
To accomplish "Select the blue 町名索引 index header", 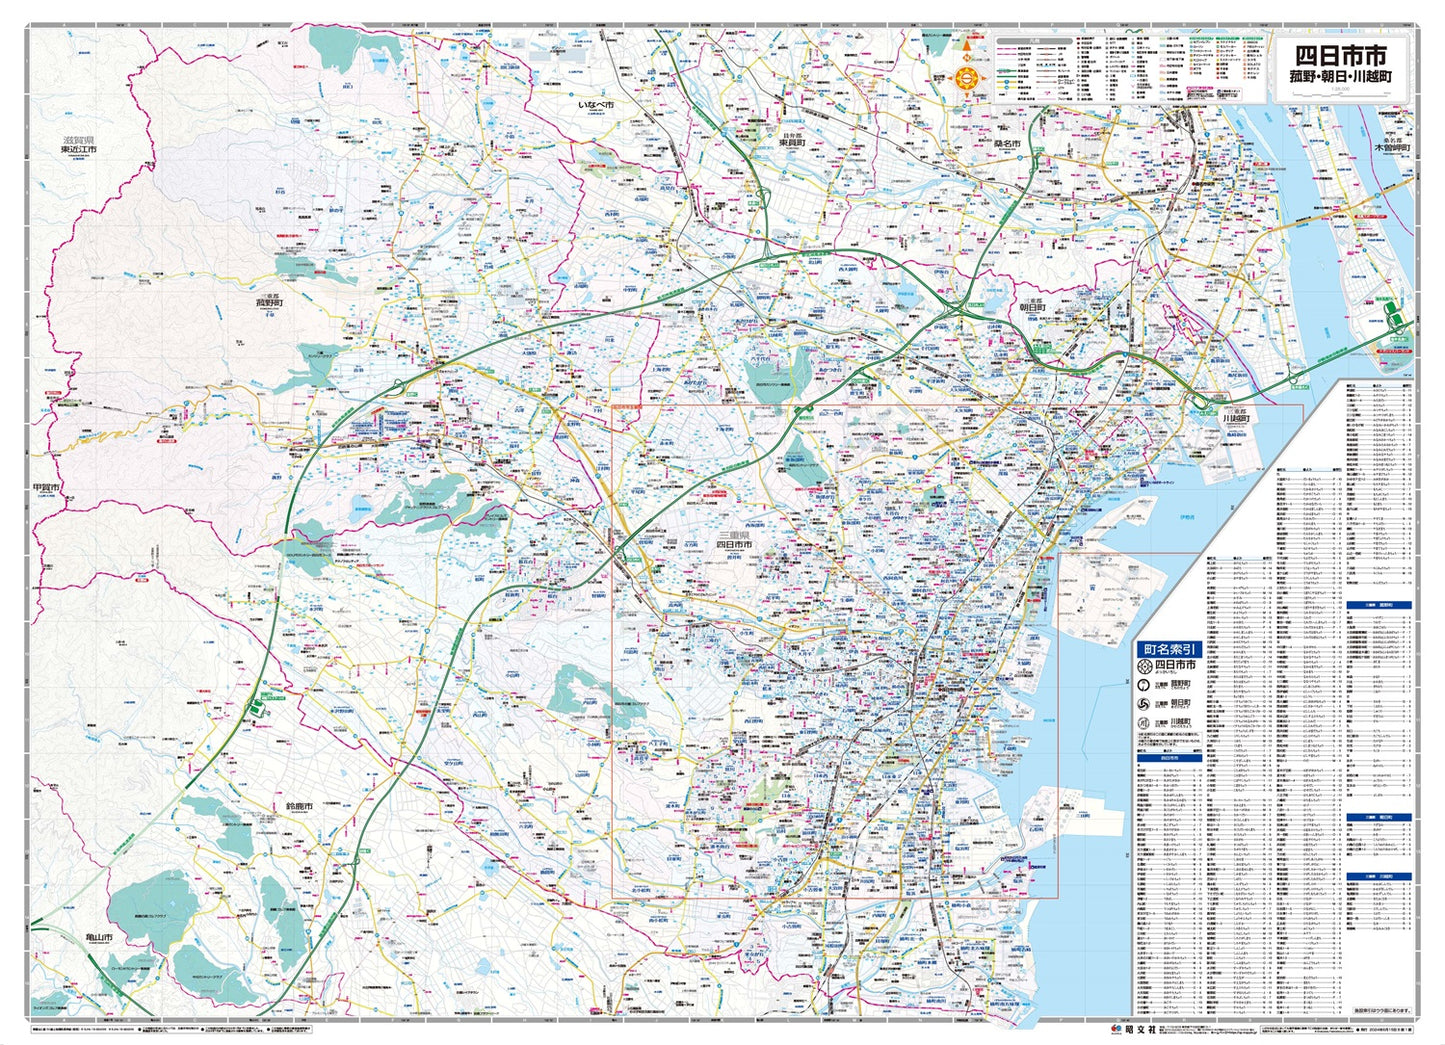I will 1168,649.
